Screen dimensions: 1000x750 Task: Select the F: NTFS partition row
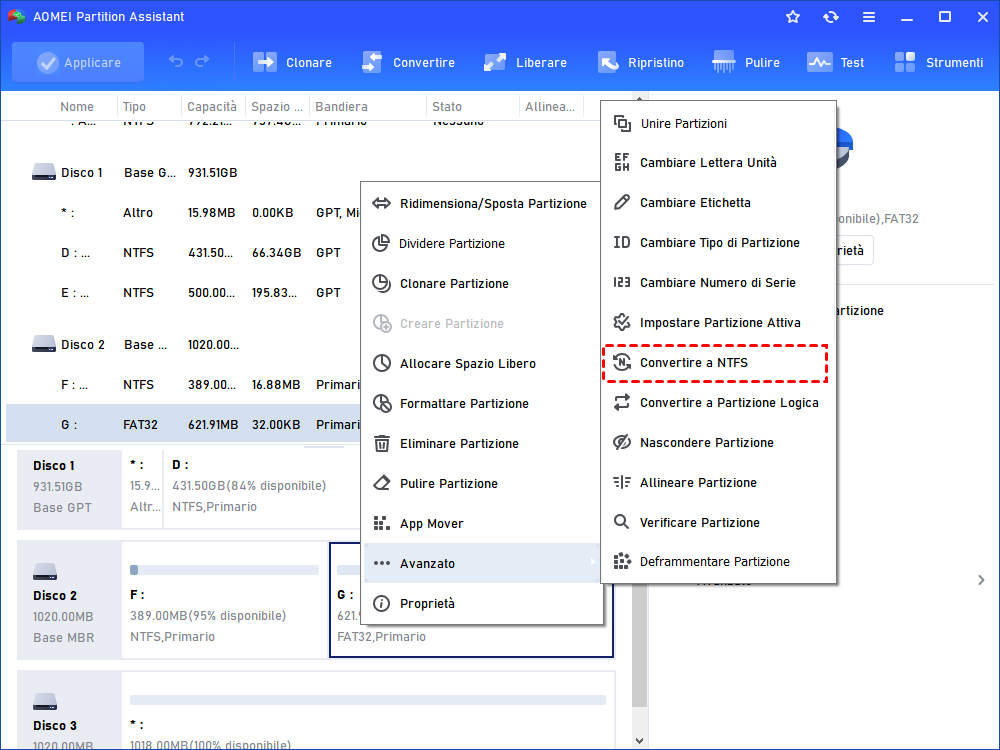tap(184, 385)
